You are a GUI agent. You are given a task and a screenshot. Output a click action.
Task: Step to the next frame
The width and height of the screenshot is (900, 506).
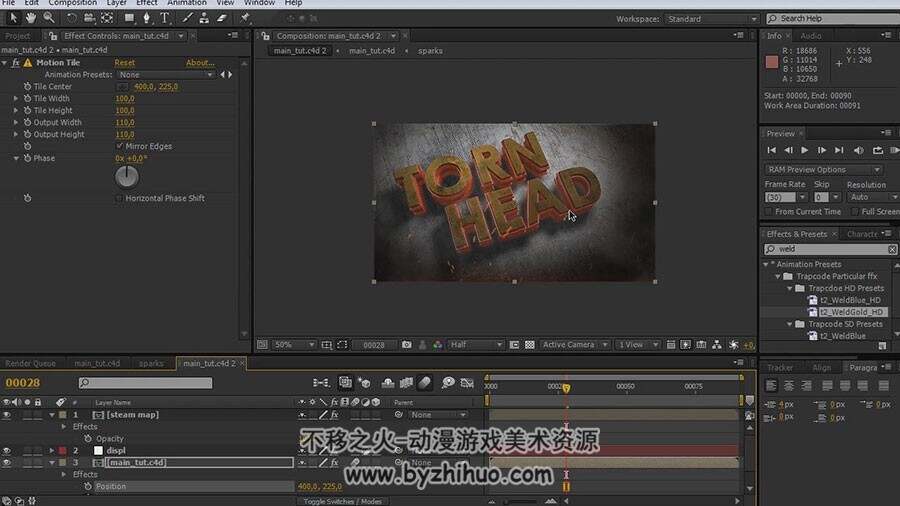tap(821, 150)
